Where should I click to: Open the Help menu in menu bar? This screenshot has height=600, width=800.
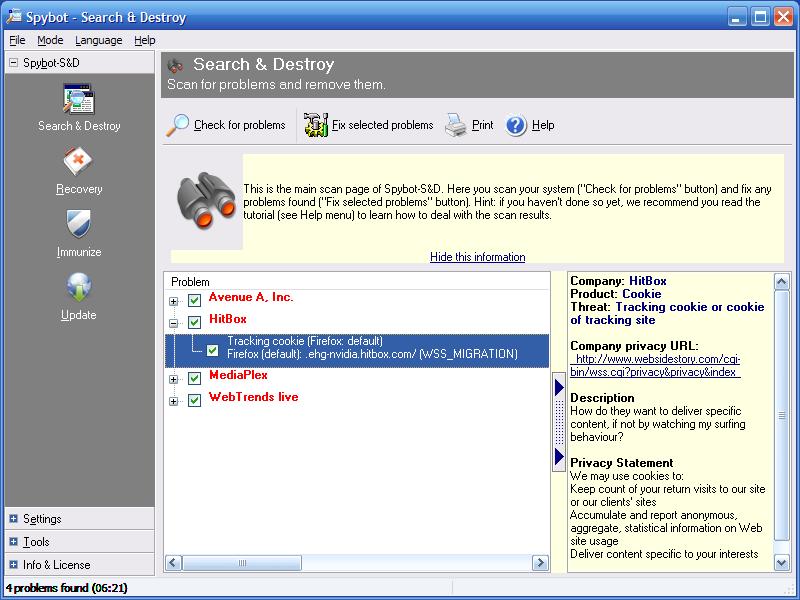click(144, 40)
